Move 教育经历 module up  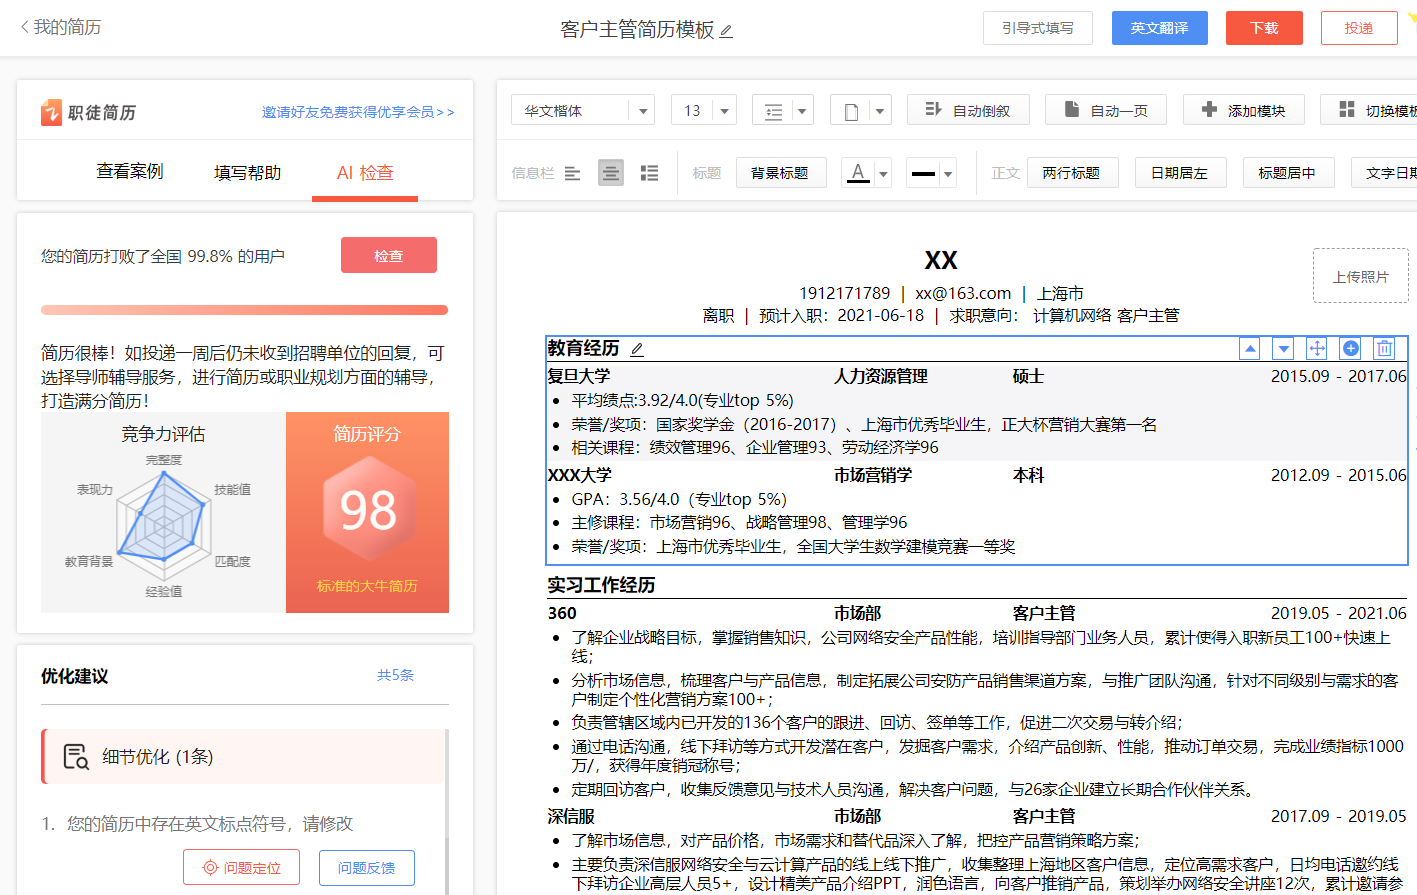1250,348
